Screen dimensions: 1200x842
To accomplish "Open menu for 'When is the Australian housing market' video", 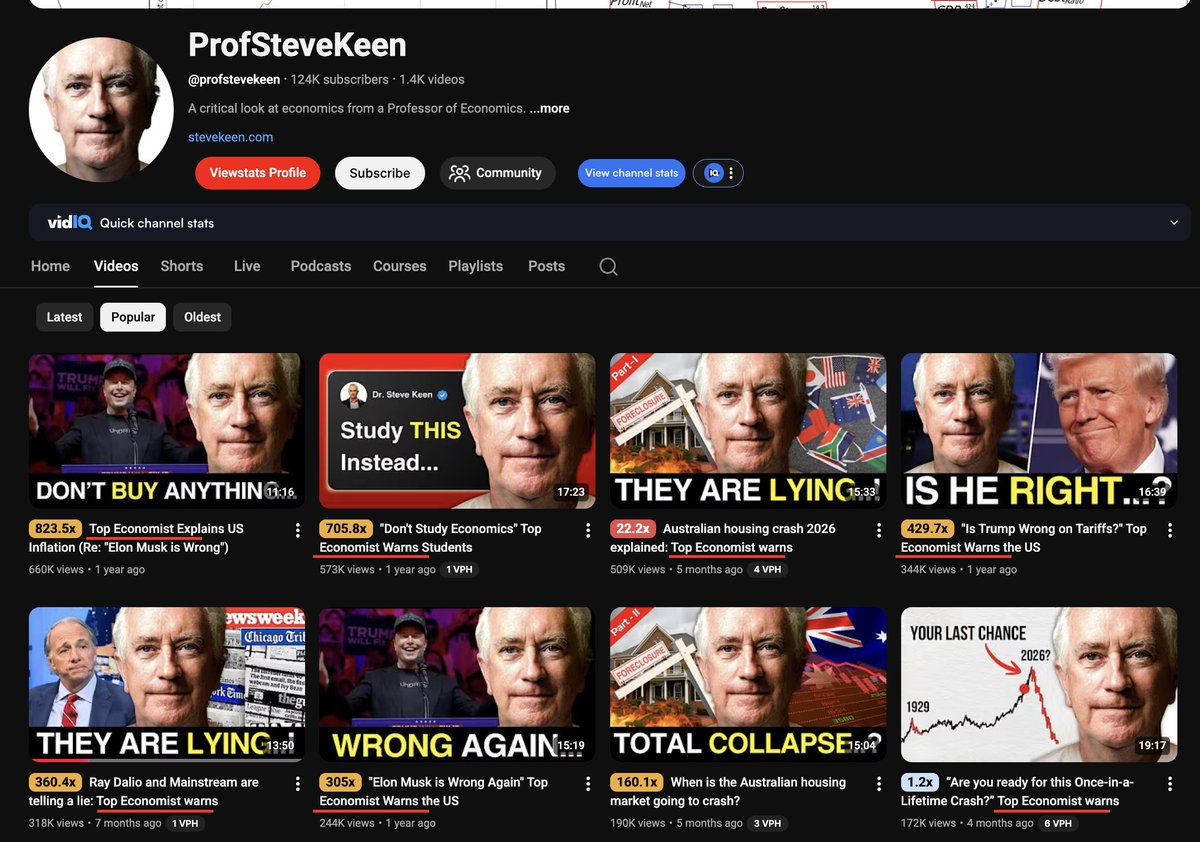I will [x=879, y=784].
